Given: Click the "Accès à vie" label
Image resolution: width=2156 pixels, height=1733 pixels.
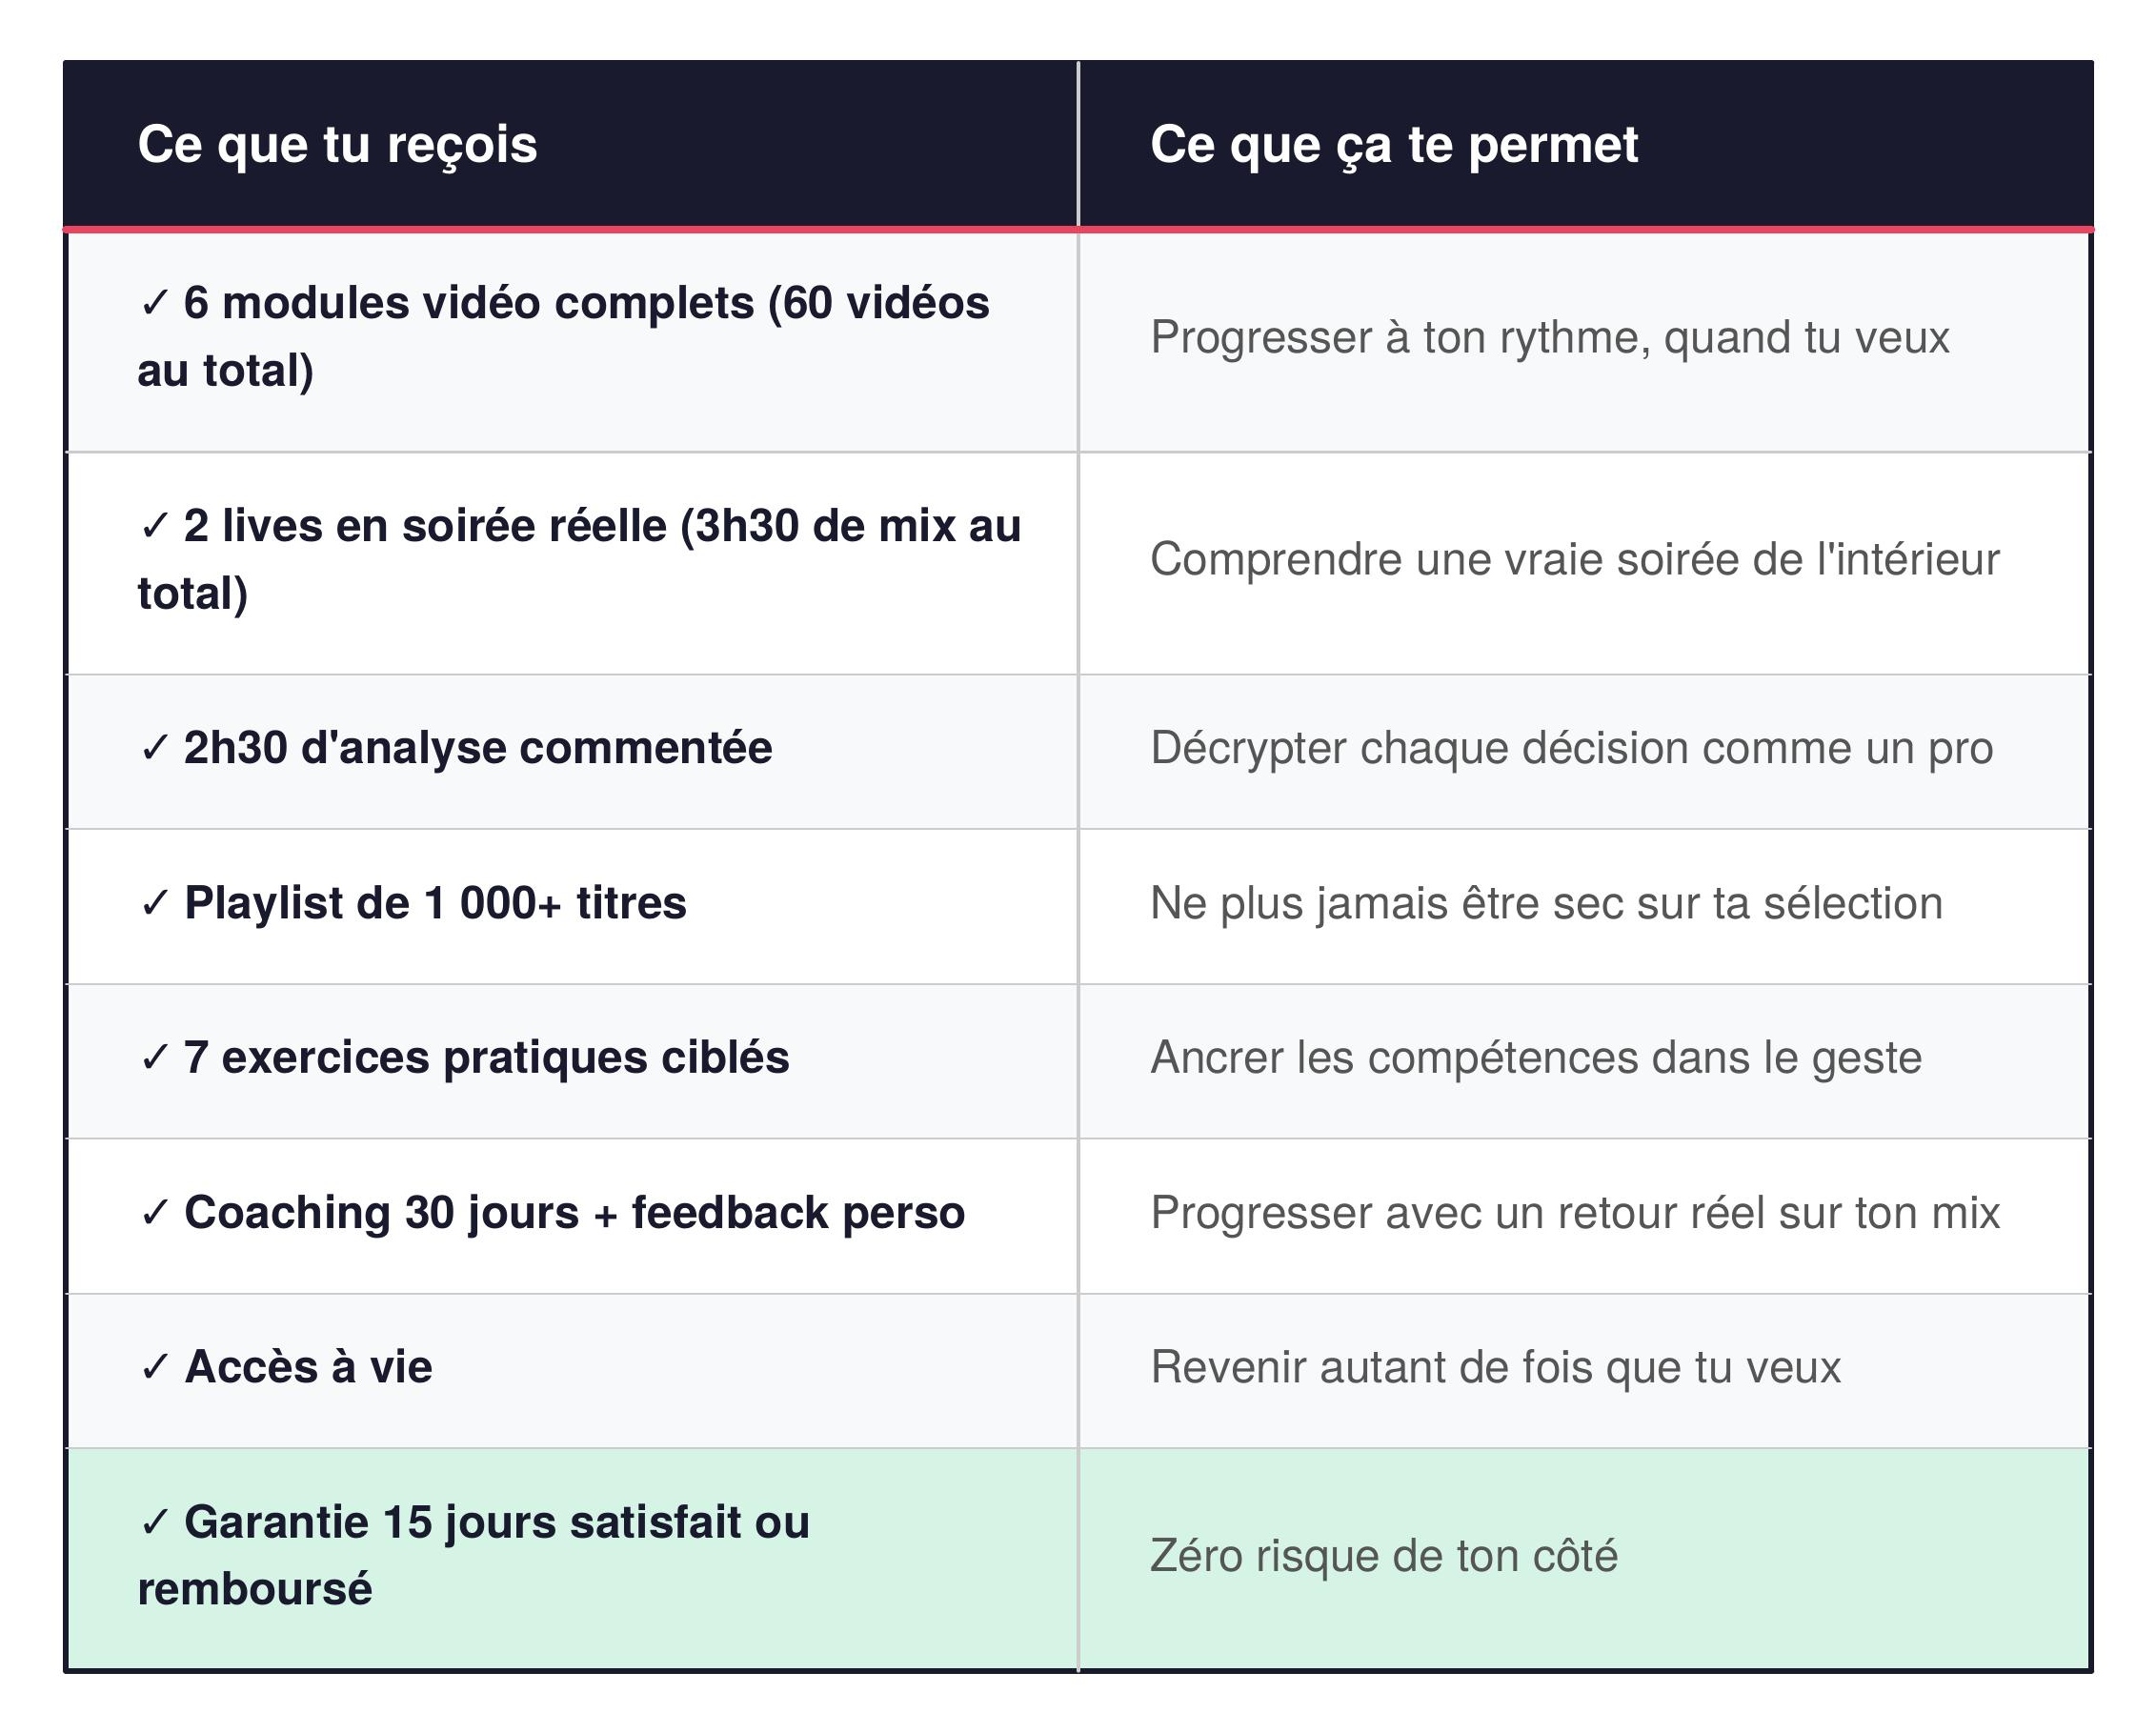Looking at the screenshot, I should coord(308,1368).
